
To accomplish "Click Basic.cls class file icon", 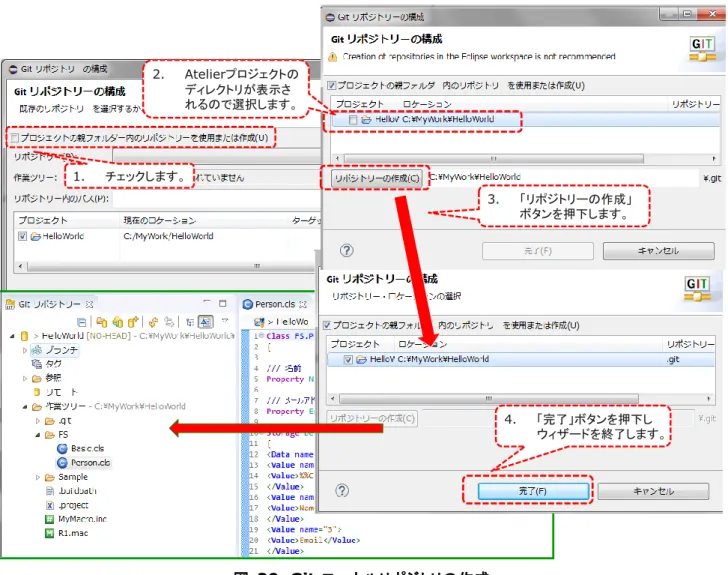I will coord(62,449).
